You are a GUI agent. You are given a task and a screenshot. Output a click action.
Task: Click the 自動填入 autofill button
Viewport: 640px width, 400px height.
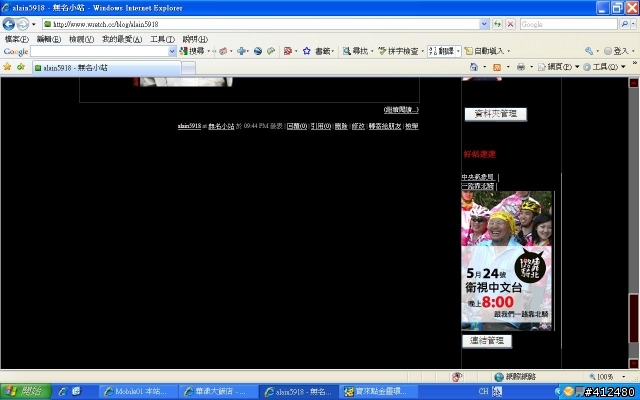click(484, 51)
